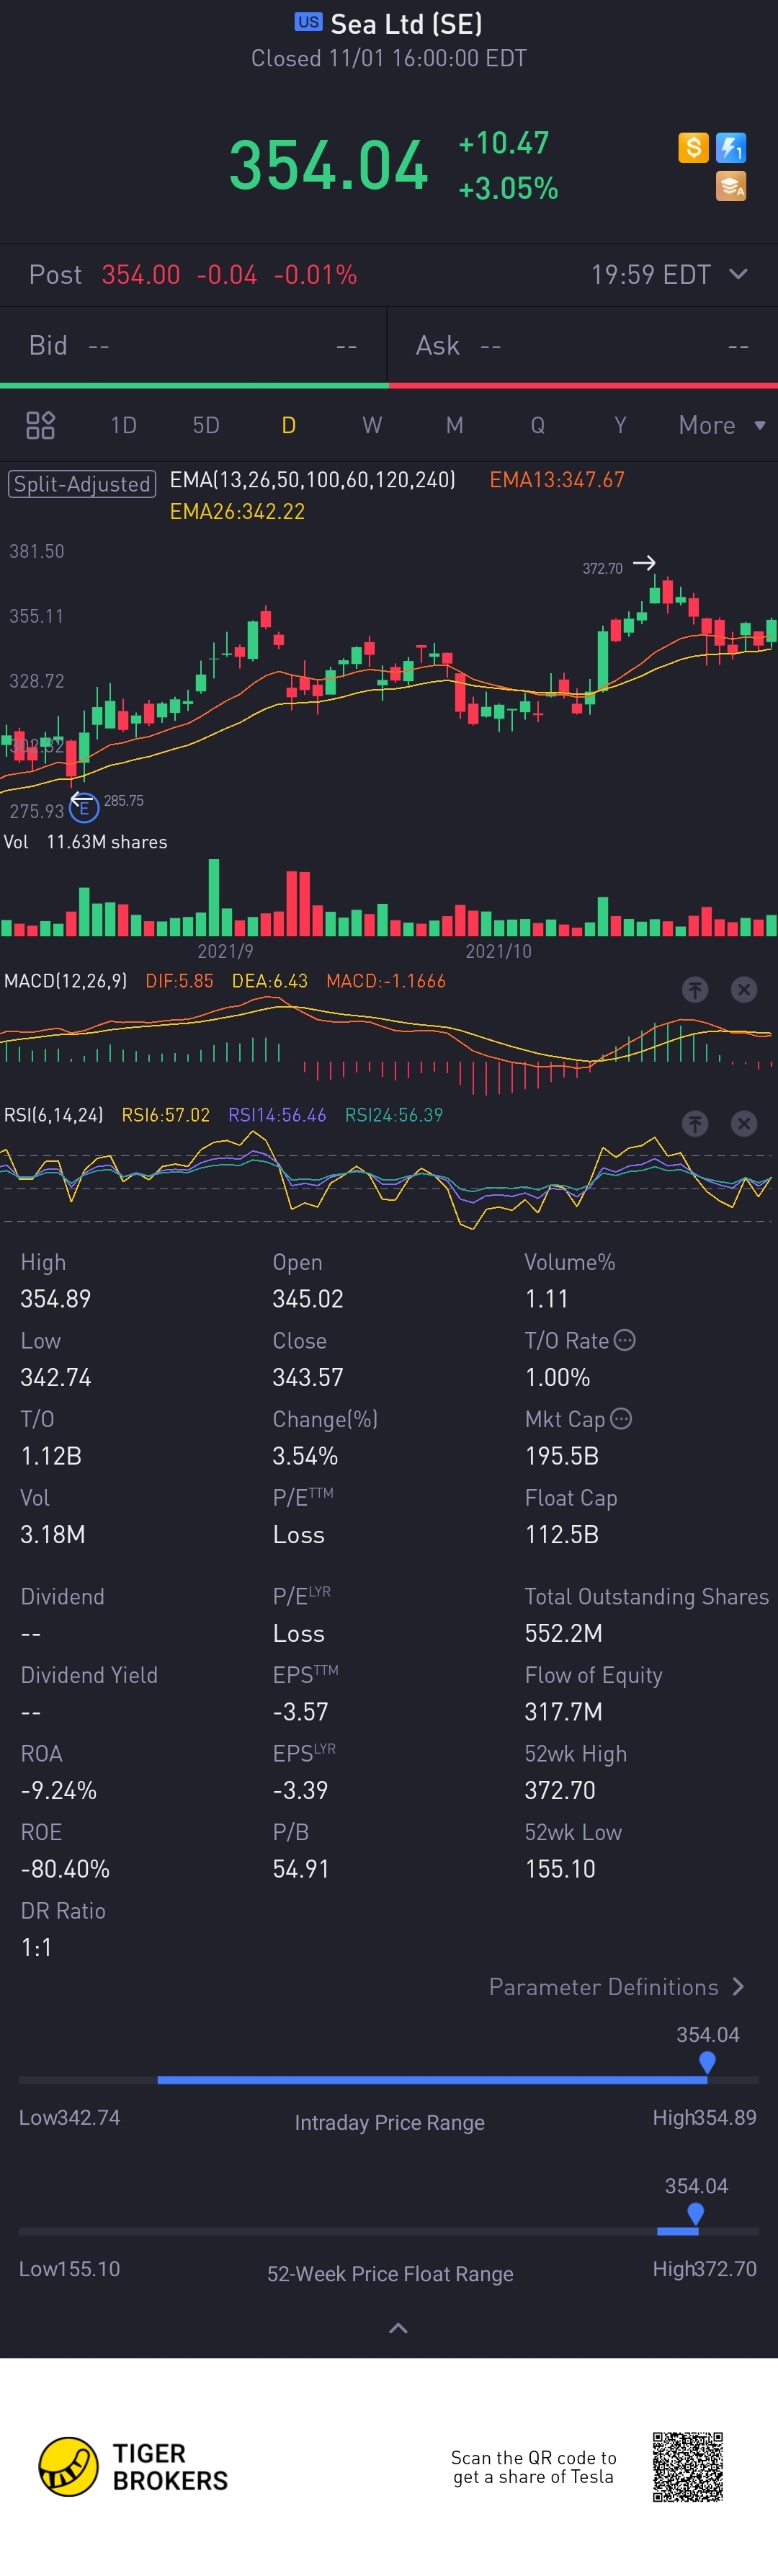Screen dimensions: 778x2576
Task: Tap the RSI6:57.02 value
Action: pyautogui.click(x=166, y=1114)
